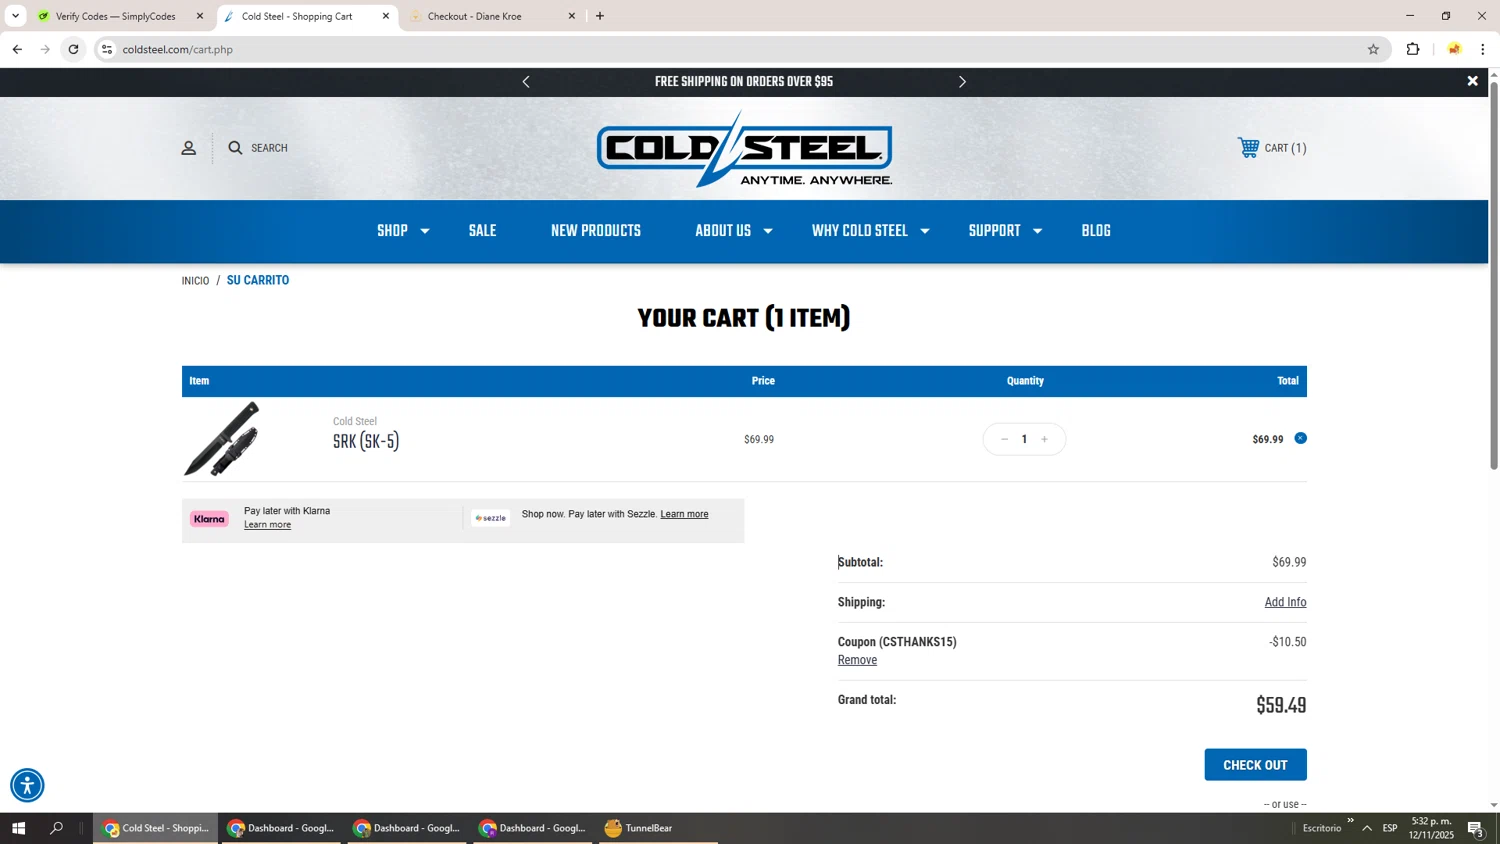Open browser extensions puzzle icon

tap(1413, 49)
